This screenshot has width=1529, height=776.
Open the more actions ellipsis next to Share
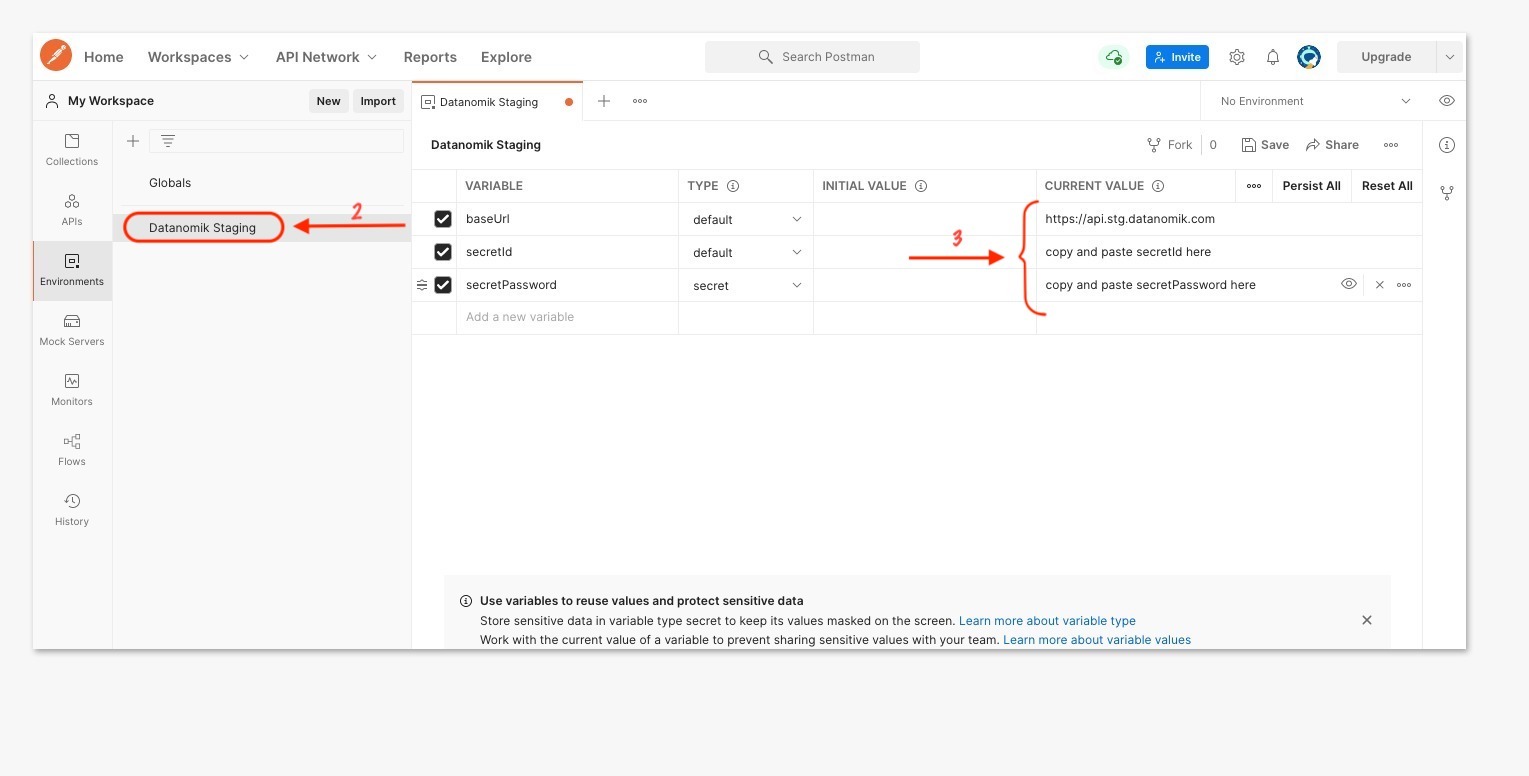(x=1391, y=145)
